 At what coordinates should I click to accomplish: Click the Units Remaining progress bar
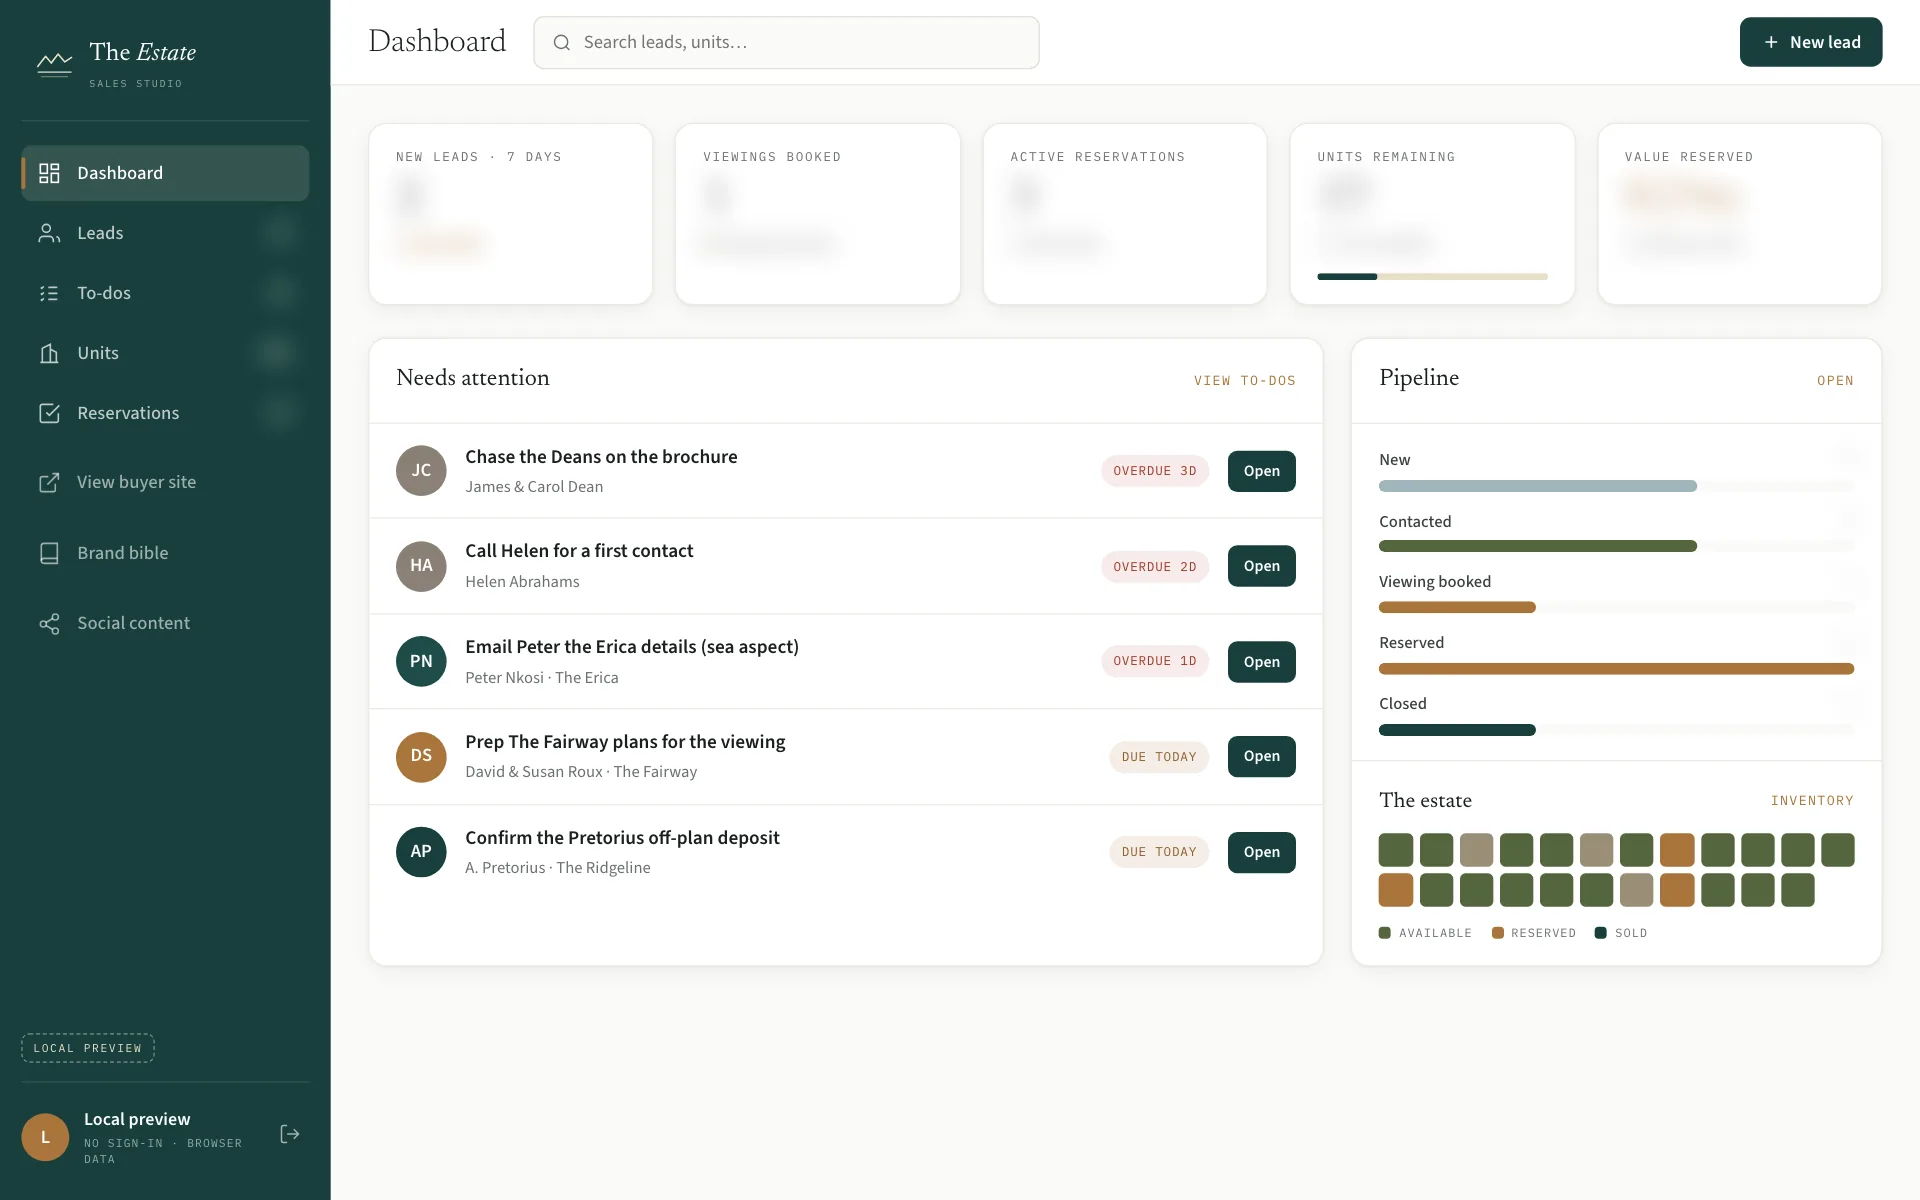pos(1432,277)
